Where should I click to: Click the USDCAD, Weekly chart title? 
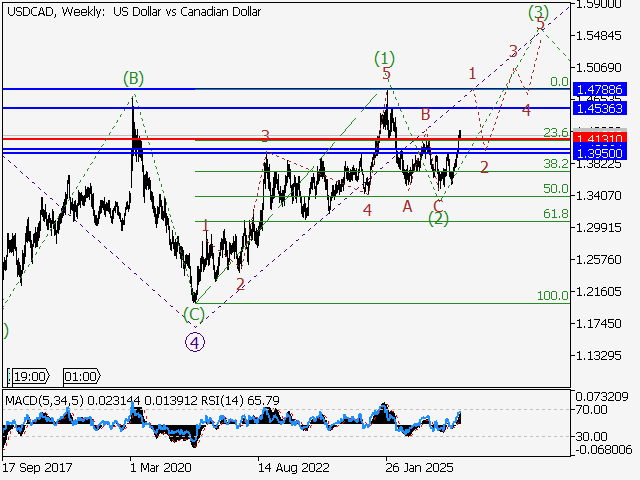[x=56, y=11]
